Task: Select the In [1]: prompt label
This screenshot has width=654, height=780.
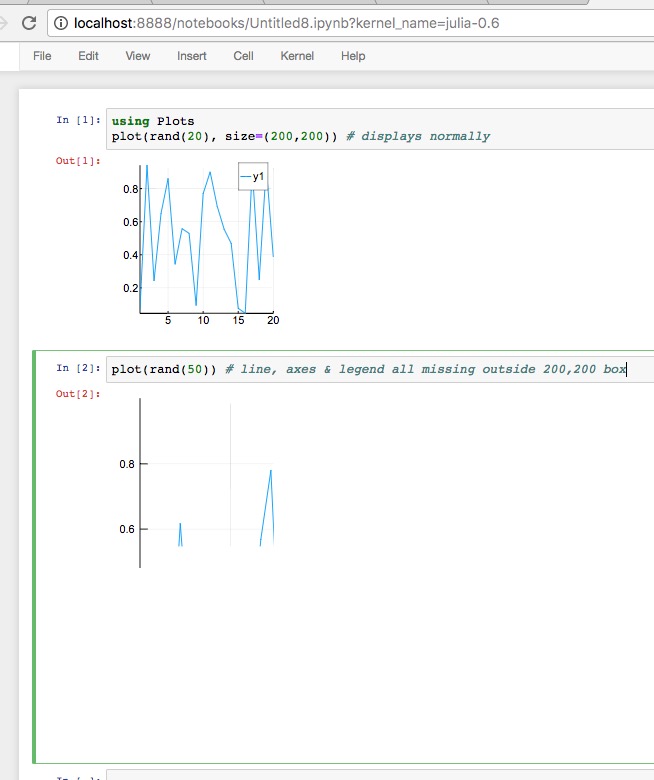Action: pos(78,120)
